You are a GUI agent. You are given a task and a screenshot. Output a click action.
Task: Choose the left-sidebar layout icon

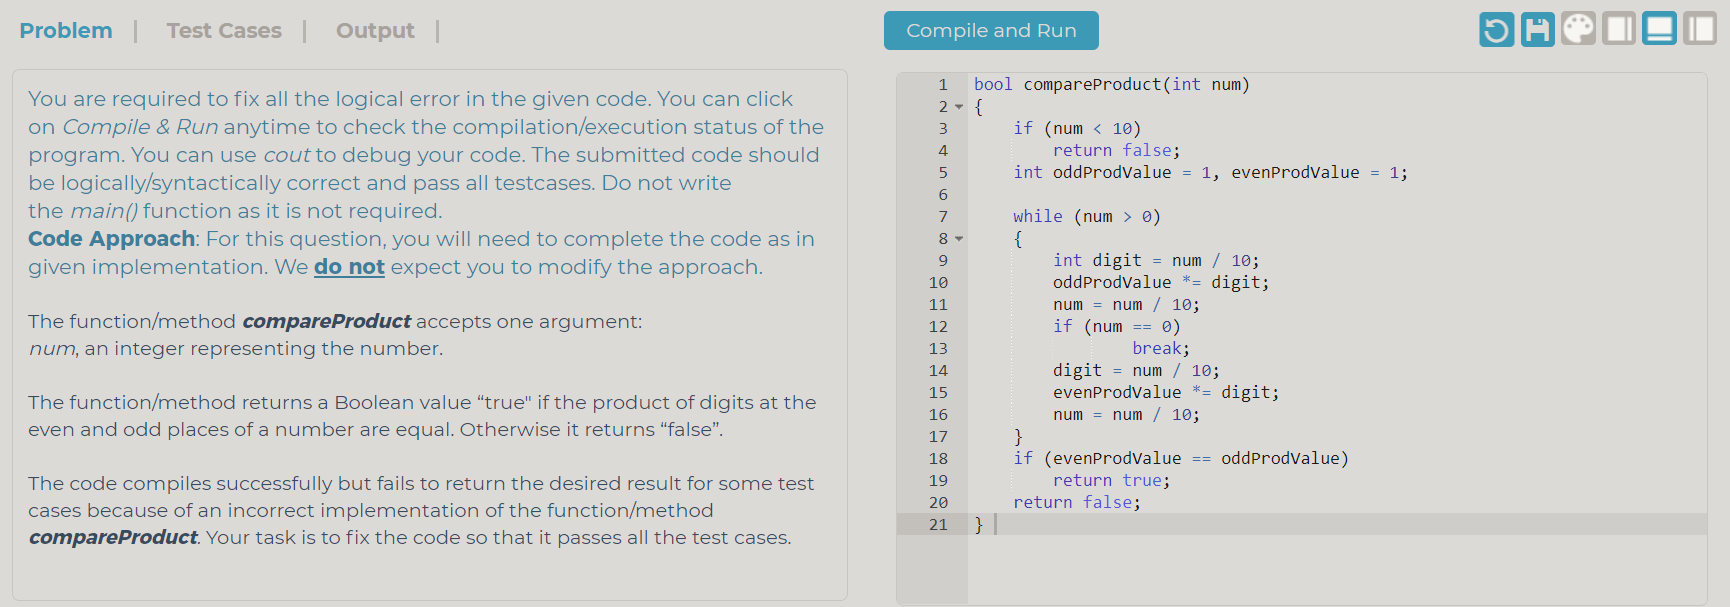coord(1699,29)
